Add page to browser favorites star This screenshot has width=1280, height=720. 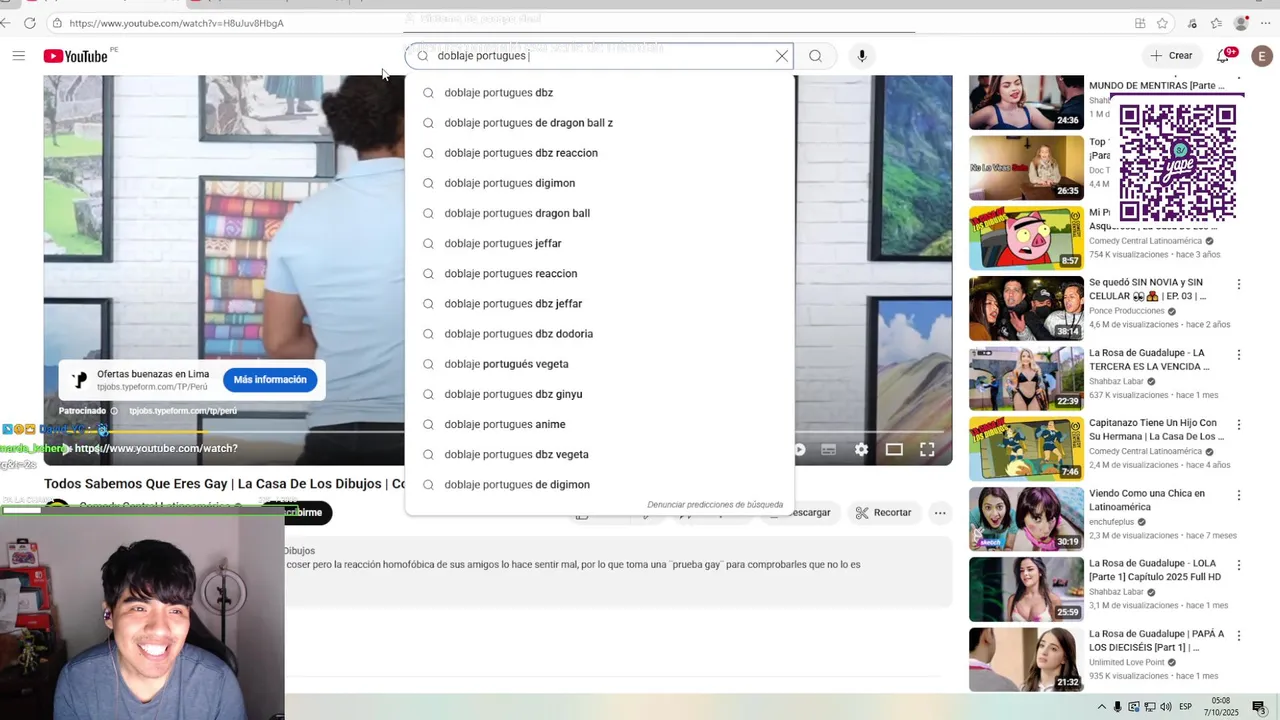1162,23
